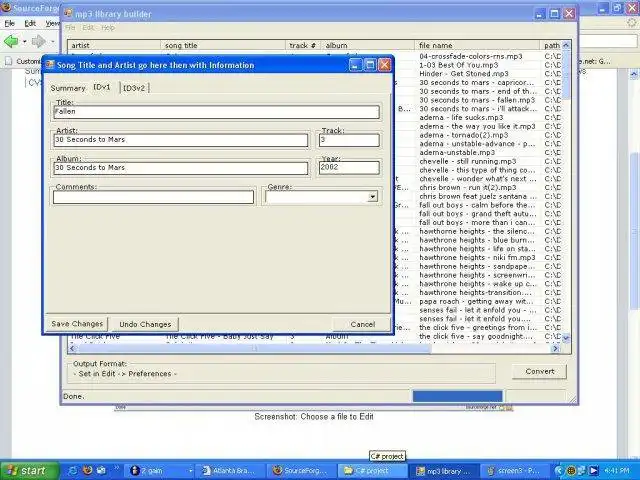
Task: Cancel the song information dialog
Action: point(362,324)
